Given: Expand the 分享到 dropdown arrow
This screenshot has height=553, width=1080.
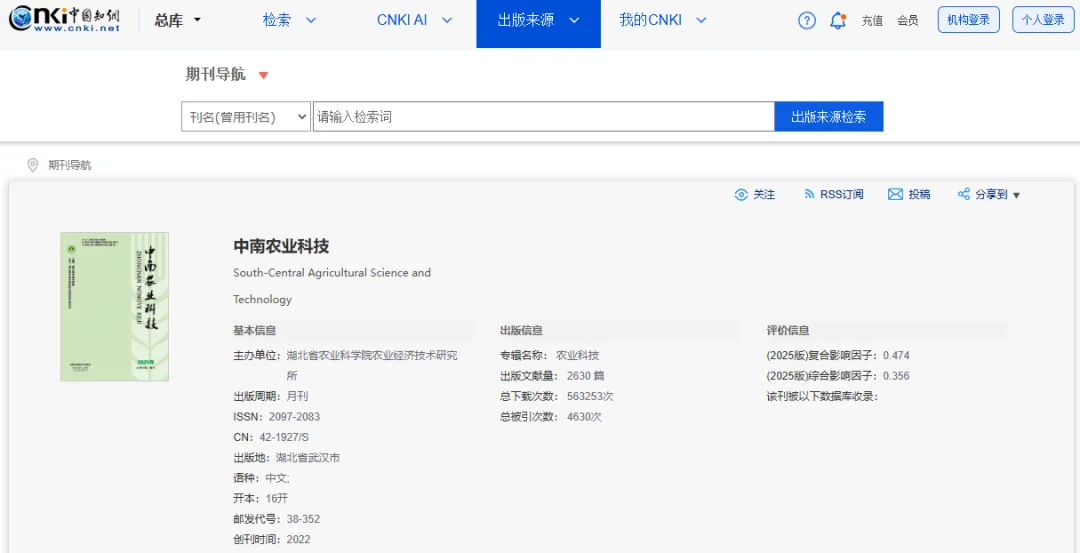Looking at the screenshot, I should click(x=1016, y=196).
